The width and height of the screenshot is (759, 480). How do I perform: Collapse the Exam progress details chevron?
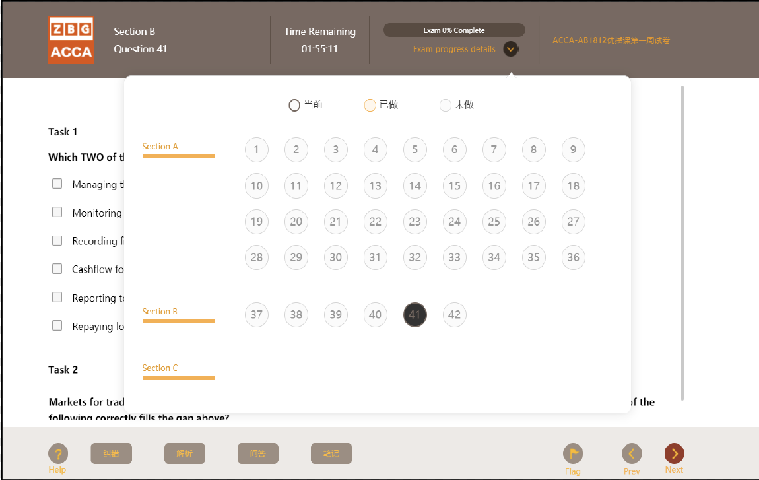(x=511, y=49)
